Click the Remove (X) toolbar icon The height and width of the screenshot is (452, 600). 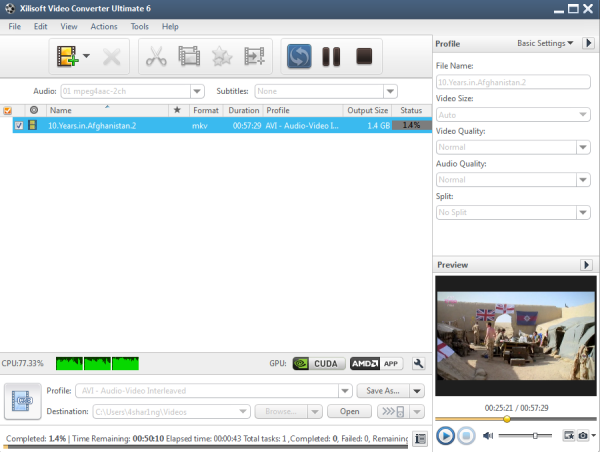coord(112,57)
